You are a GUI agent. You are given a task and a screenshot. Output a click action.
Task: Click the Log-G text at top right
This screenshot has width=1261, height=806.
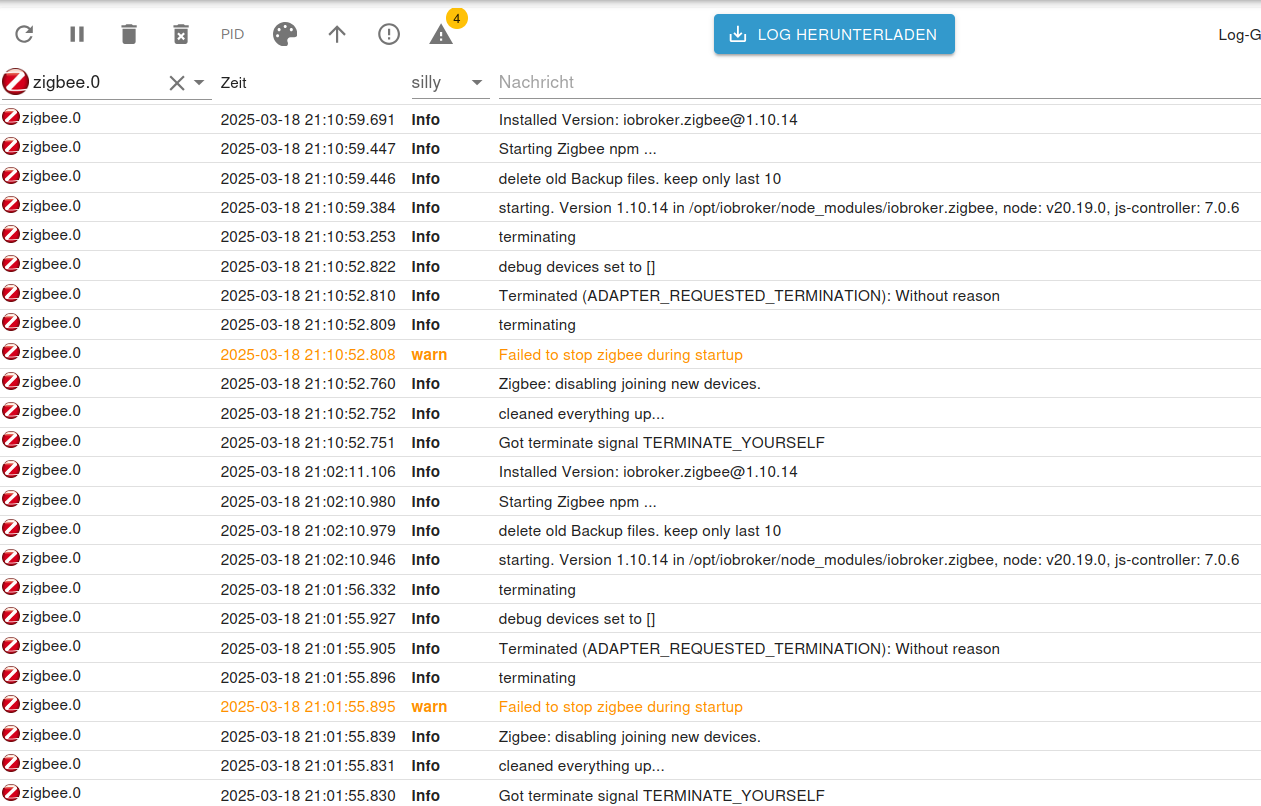click(1239, 34)
